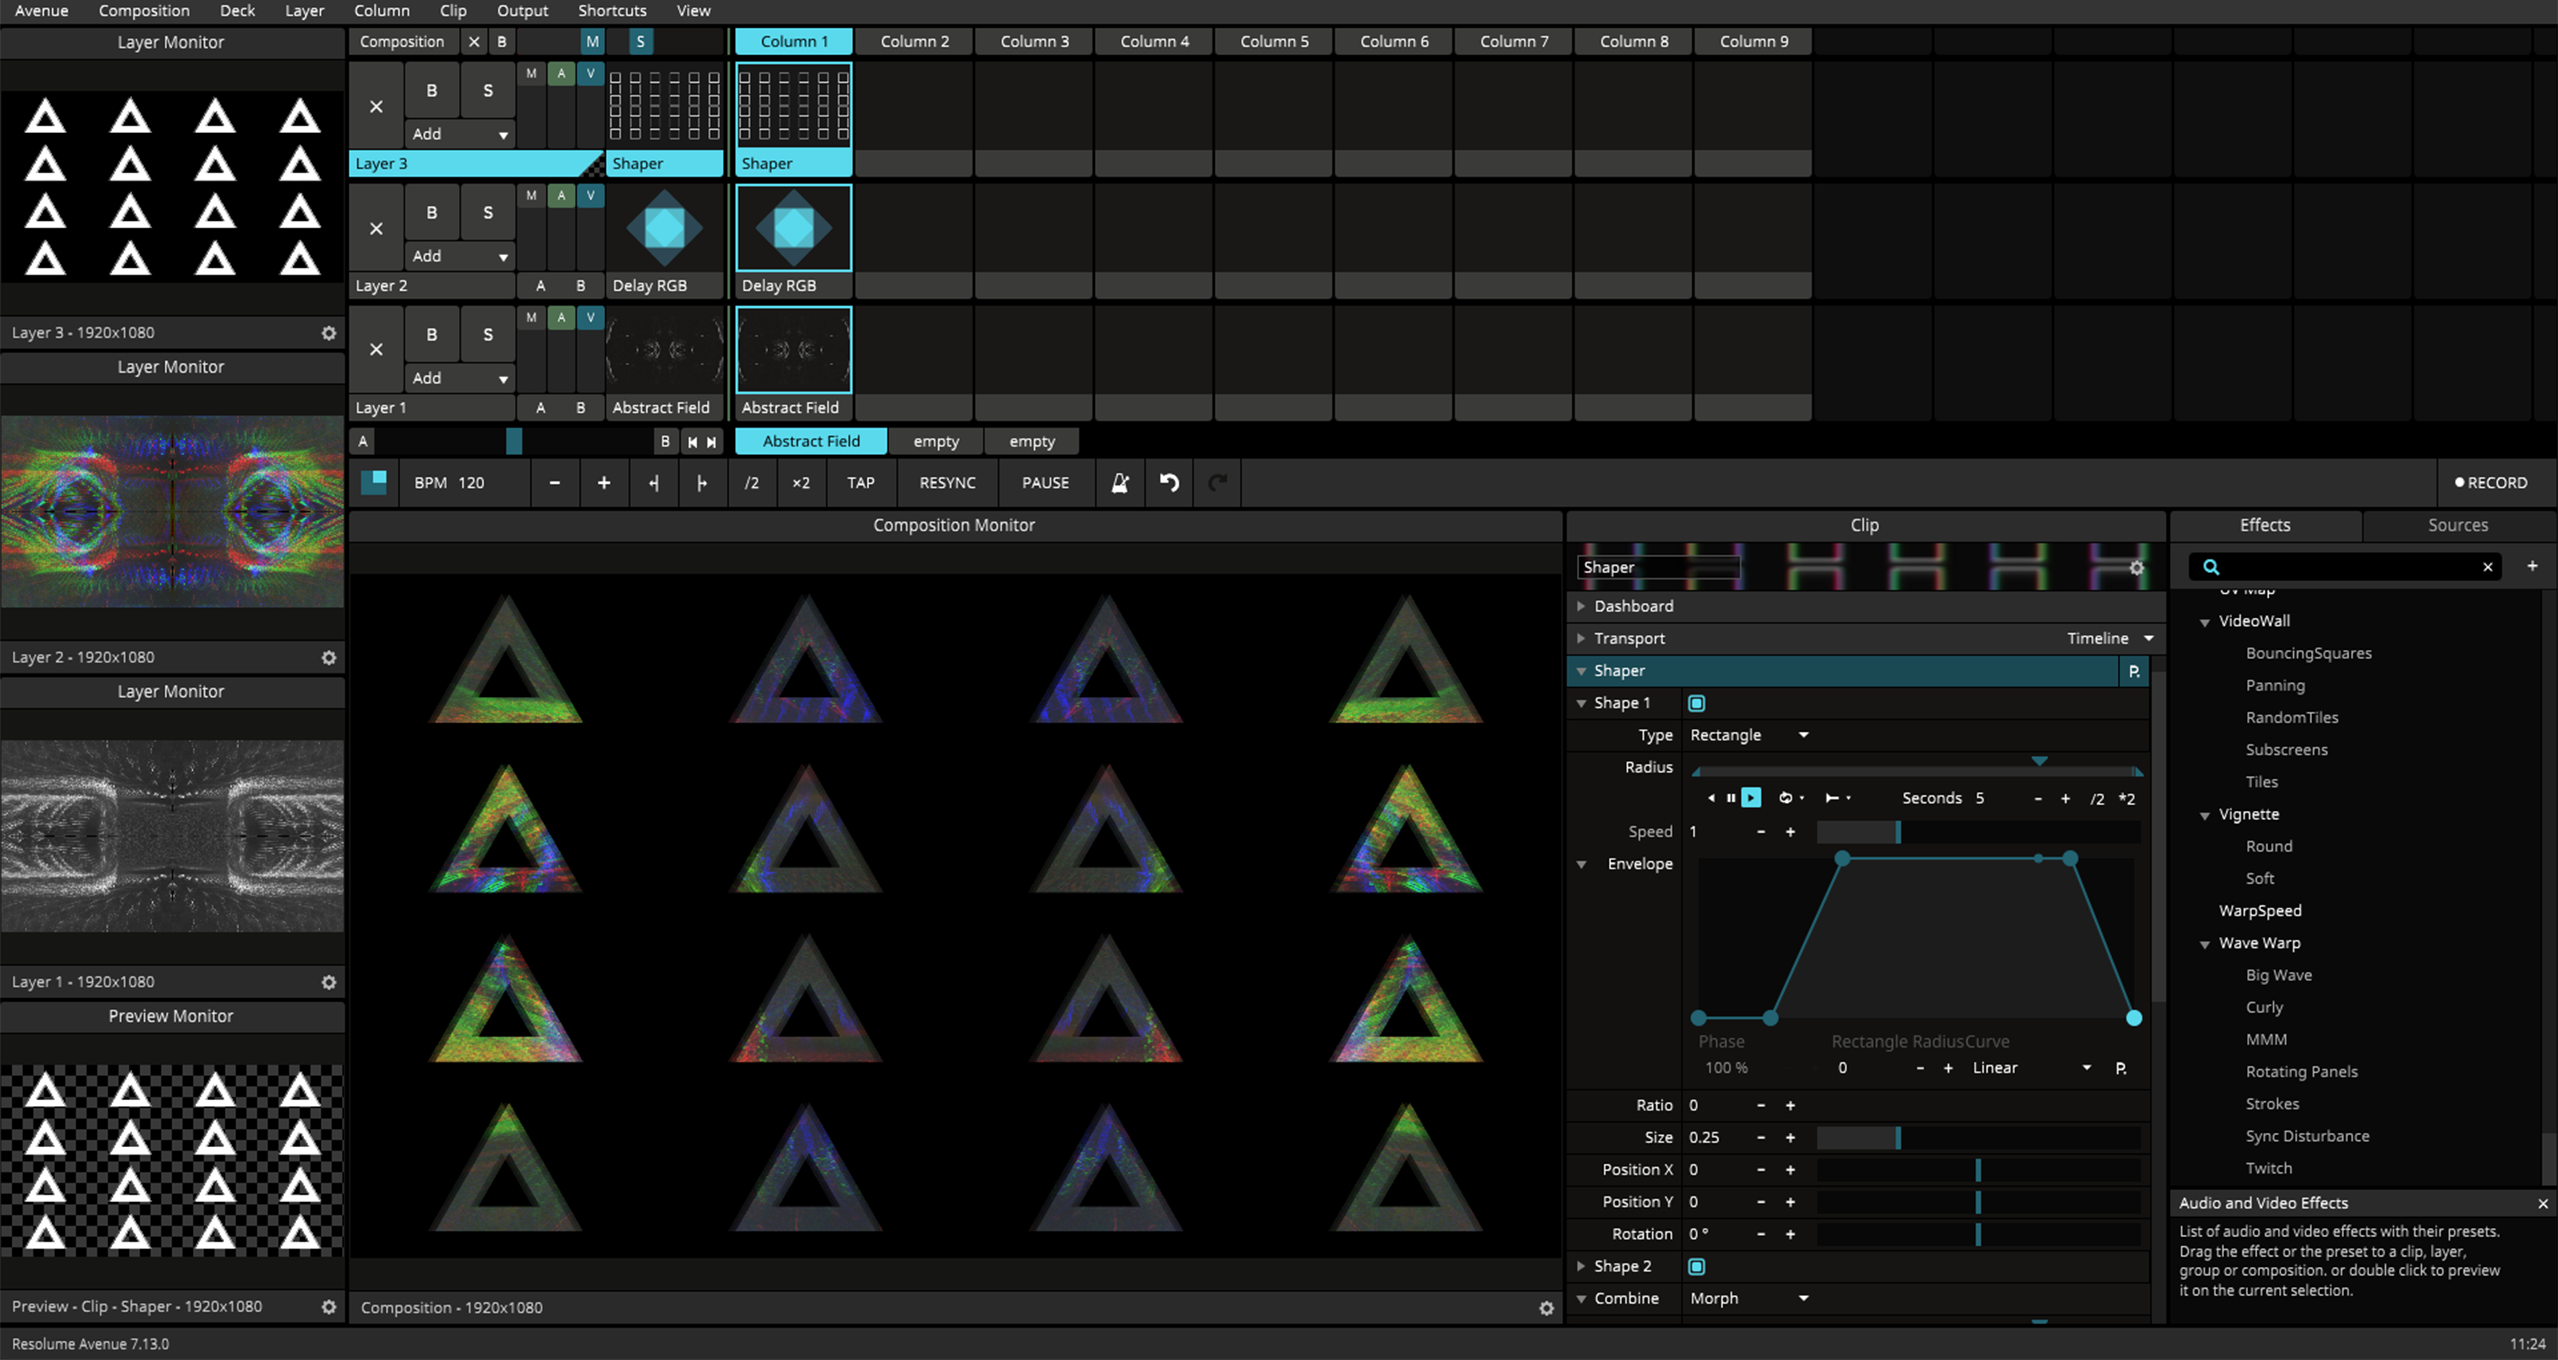Viewport: 2558px width, 1360px height.
Task: Open the envelope Linear curve dropdown
Action: [x=2032, y=1068]
